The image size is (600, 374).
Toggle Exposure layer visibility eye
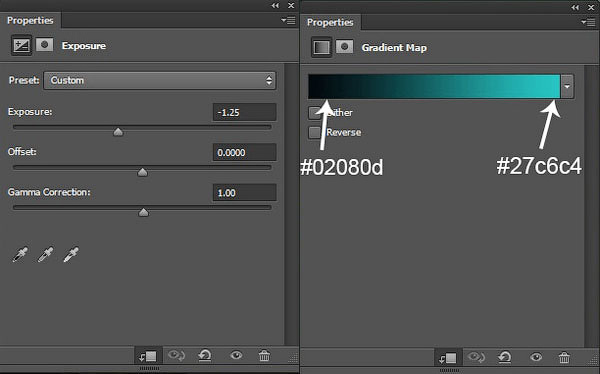[236, 356]
